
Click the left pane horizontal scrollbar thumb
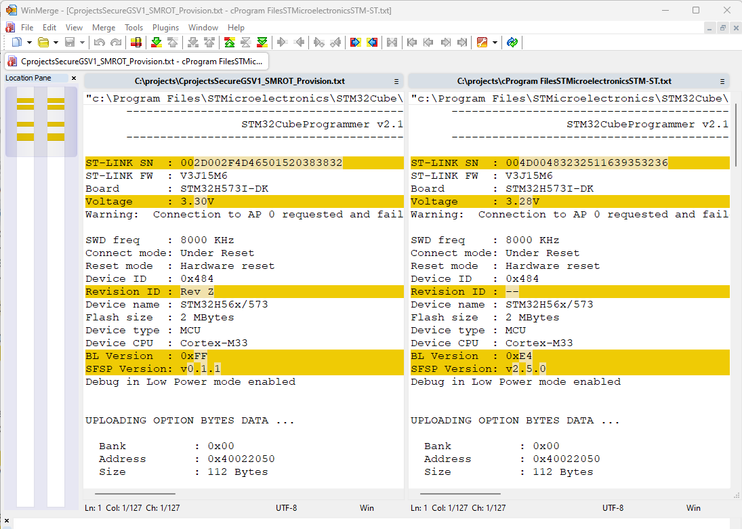click(x=135, y=494)
